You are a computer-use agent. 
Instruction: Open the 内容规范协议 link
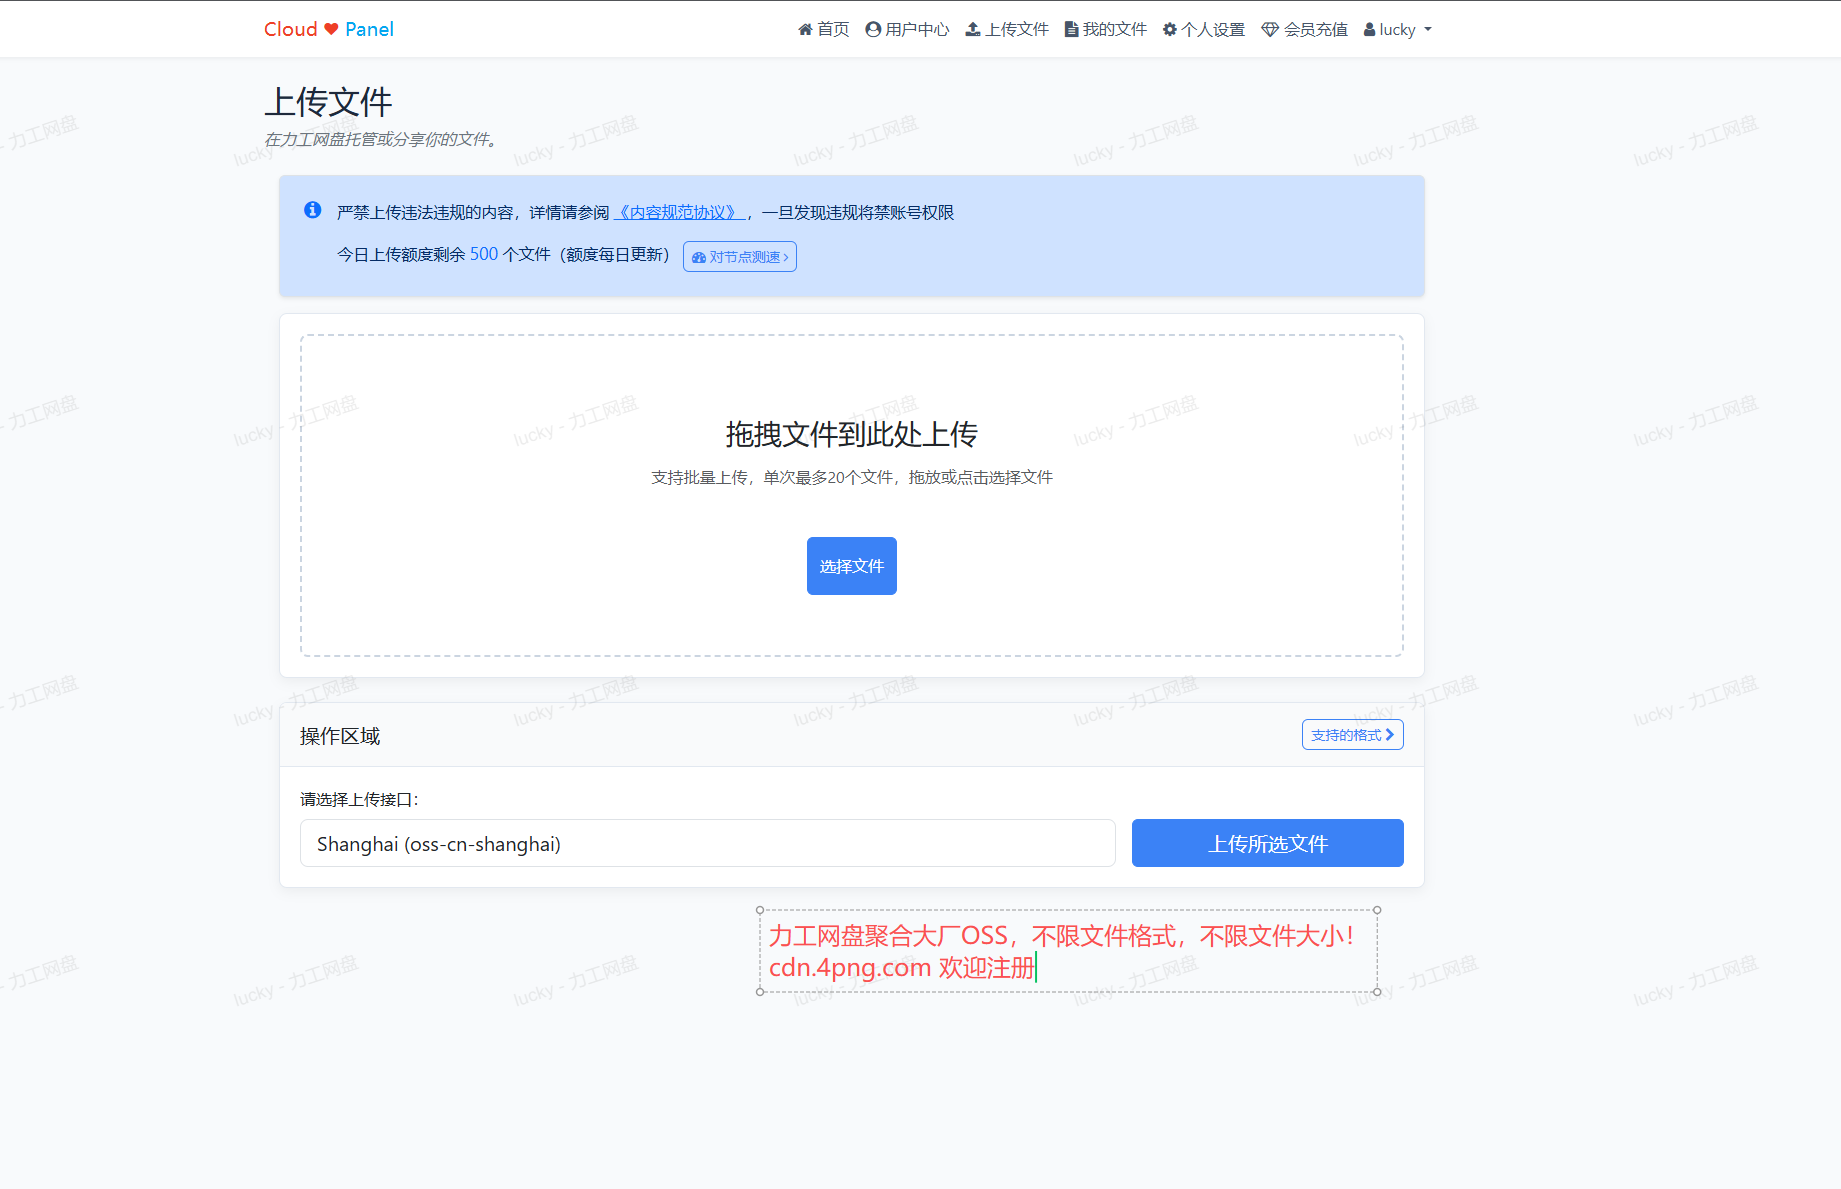[679, 213]
